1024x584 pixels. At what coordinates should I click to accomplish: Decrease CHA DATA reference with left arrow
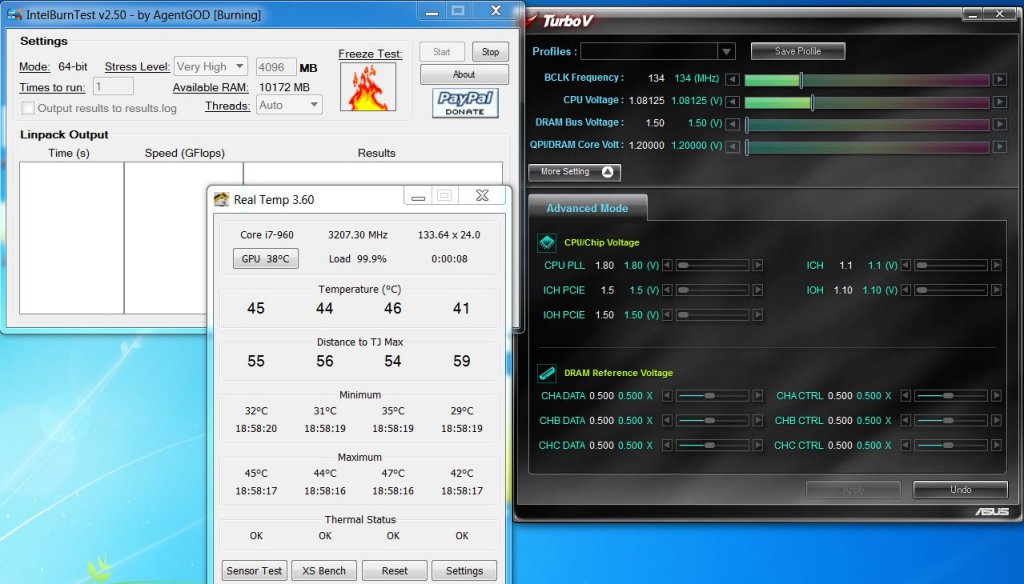tap(667, 396)
